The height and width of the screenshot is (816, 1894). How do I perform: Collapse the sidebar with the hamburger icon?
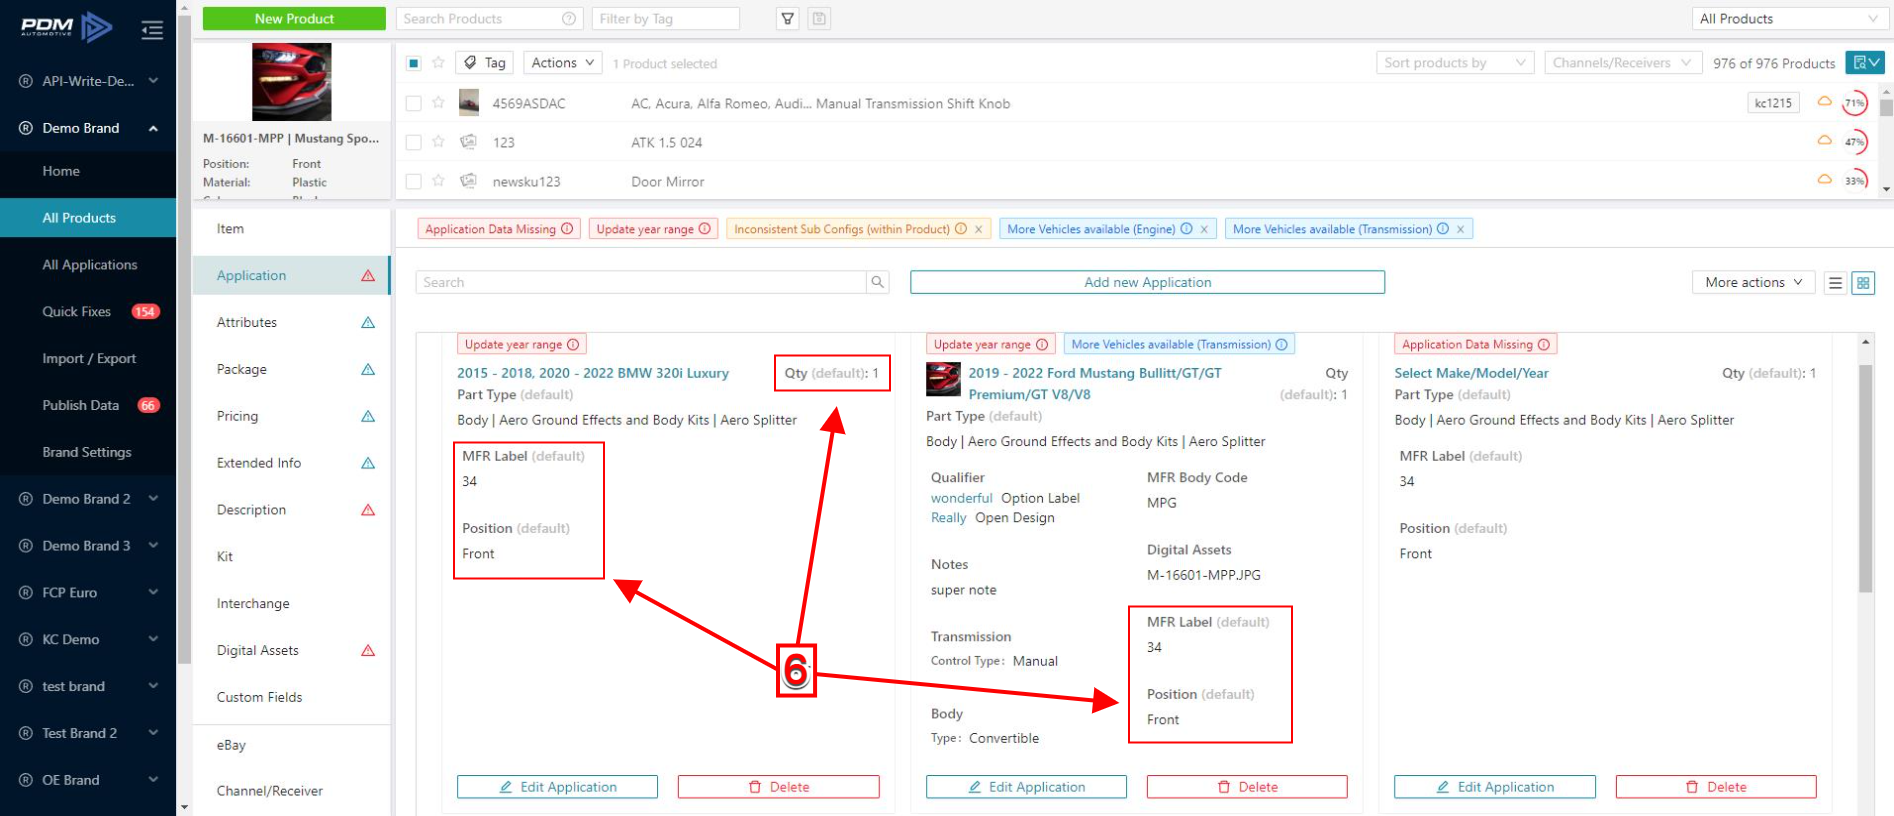click(x=152, y=30)
